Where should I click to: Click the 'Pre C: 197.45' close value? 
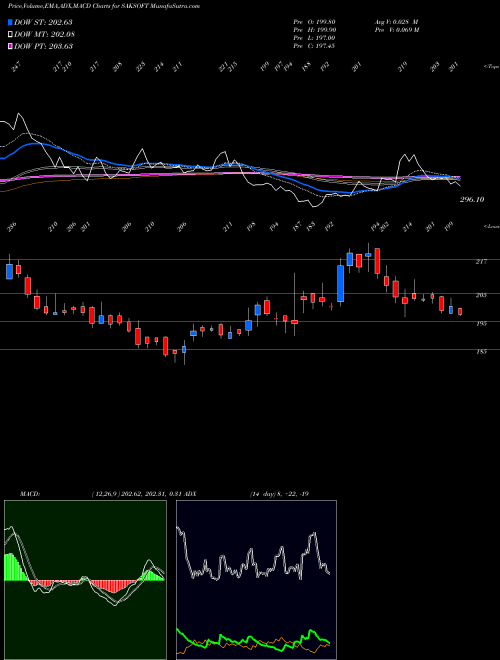[314, 46]
